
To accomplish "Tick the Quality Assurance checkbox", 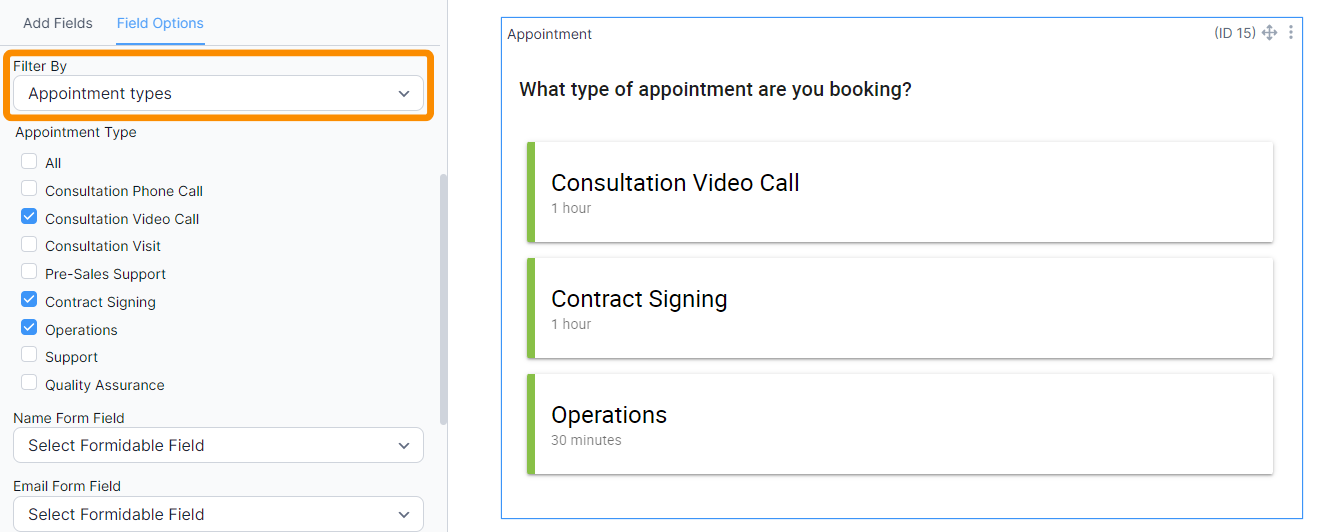I will click(29, 383).
